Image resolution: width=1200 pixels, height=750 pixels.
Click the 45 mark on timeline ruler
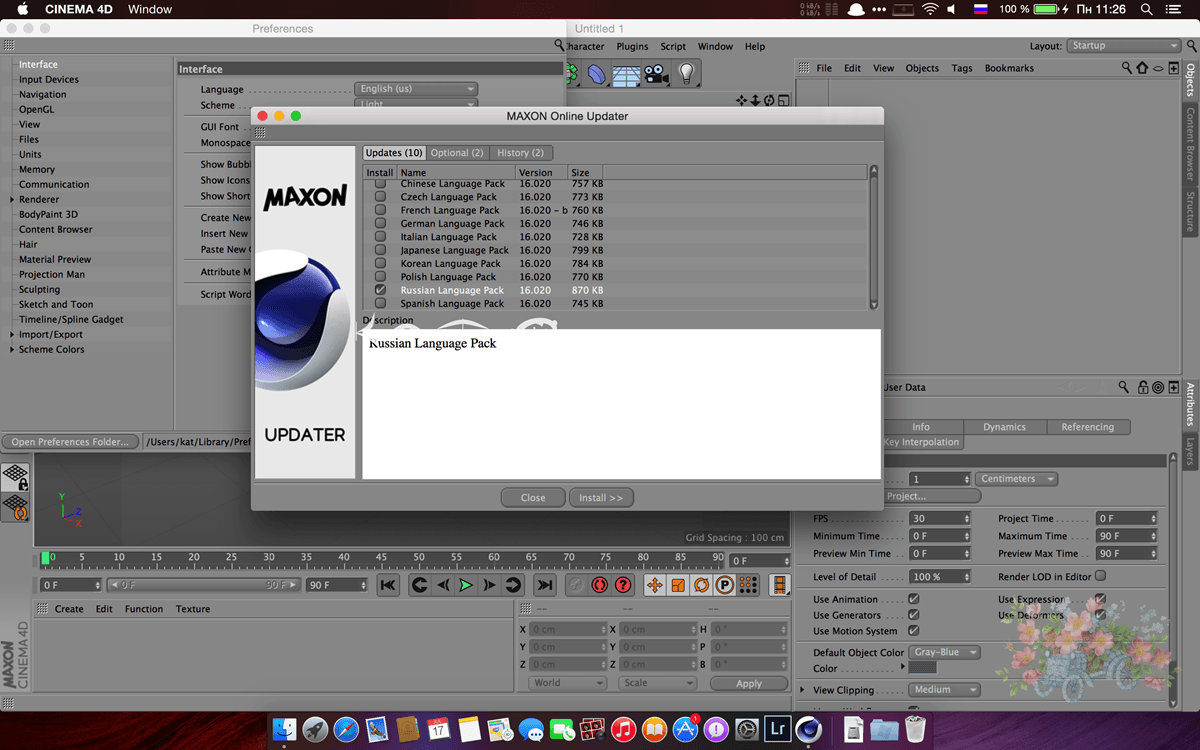point(381,557)
